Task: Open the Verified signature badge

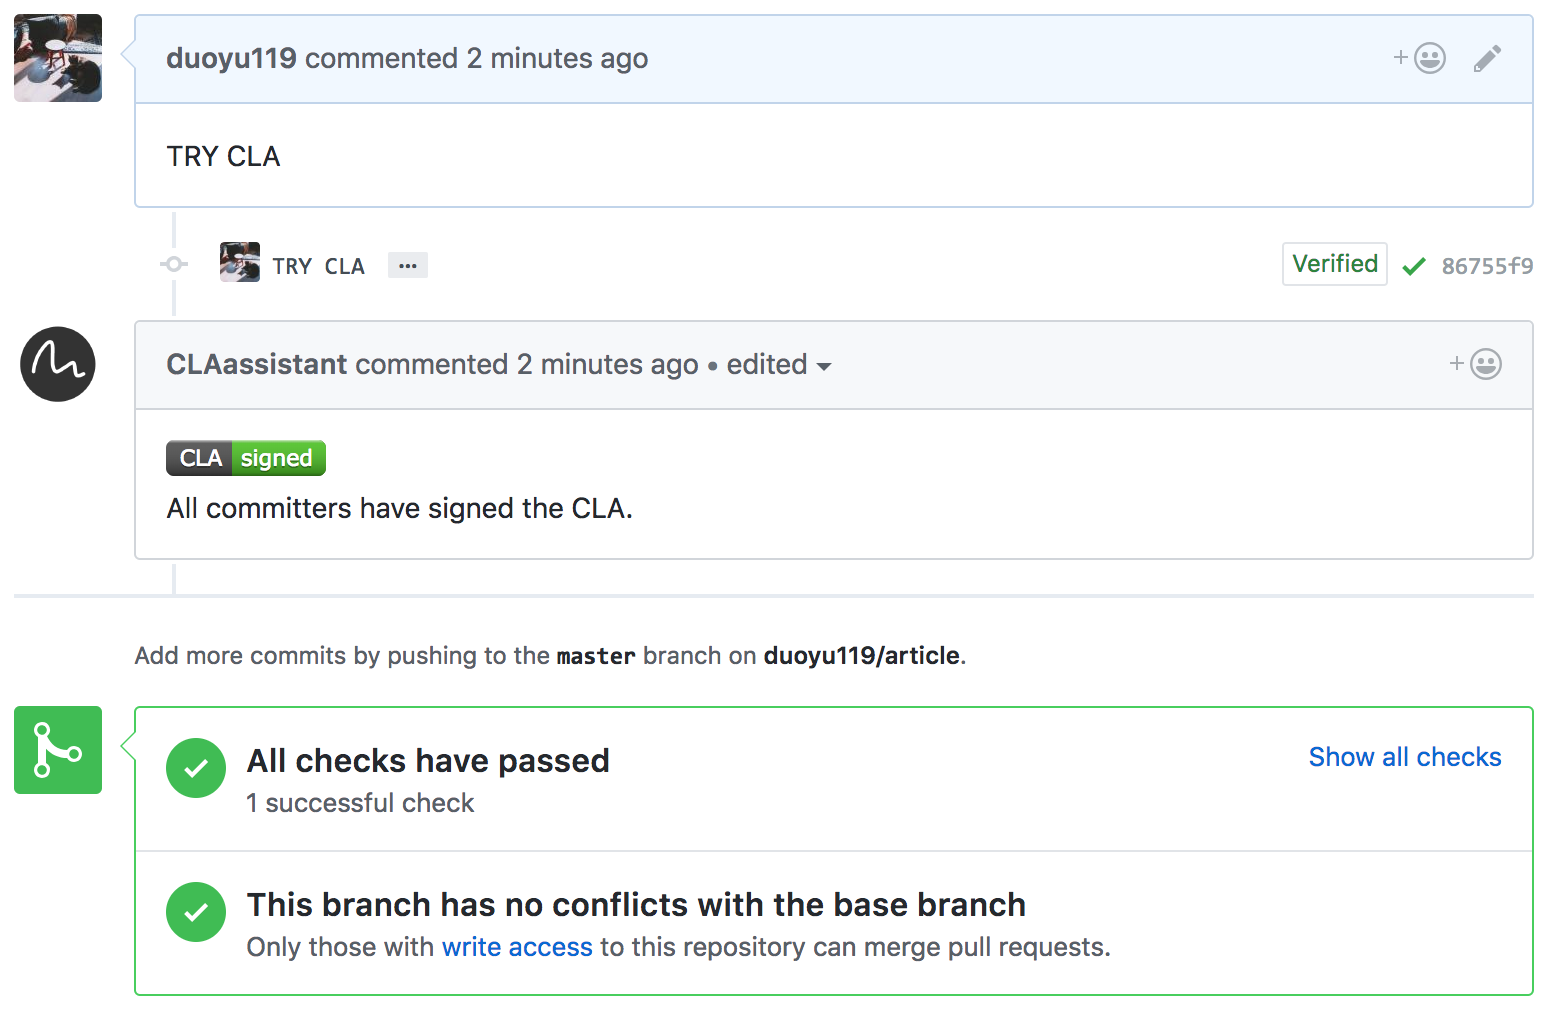Action: coord(1335,264)
